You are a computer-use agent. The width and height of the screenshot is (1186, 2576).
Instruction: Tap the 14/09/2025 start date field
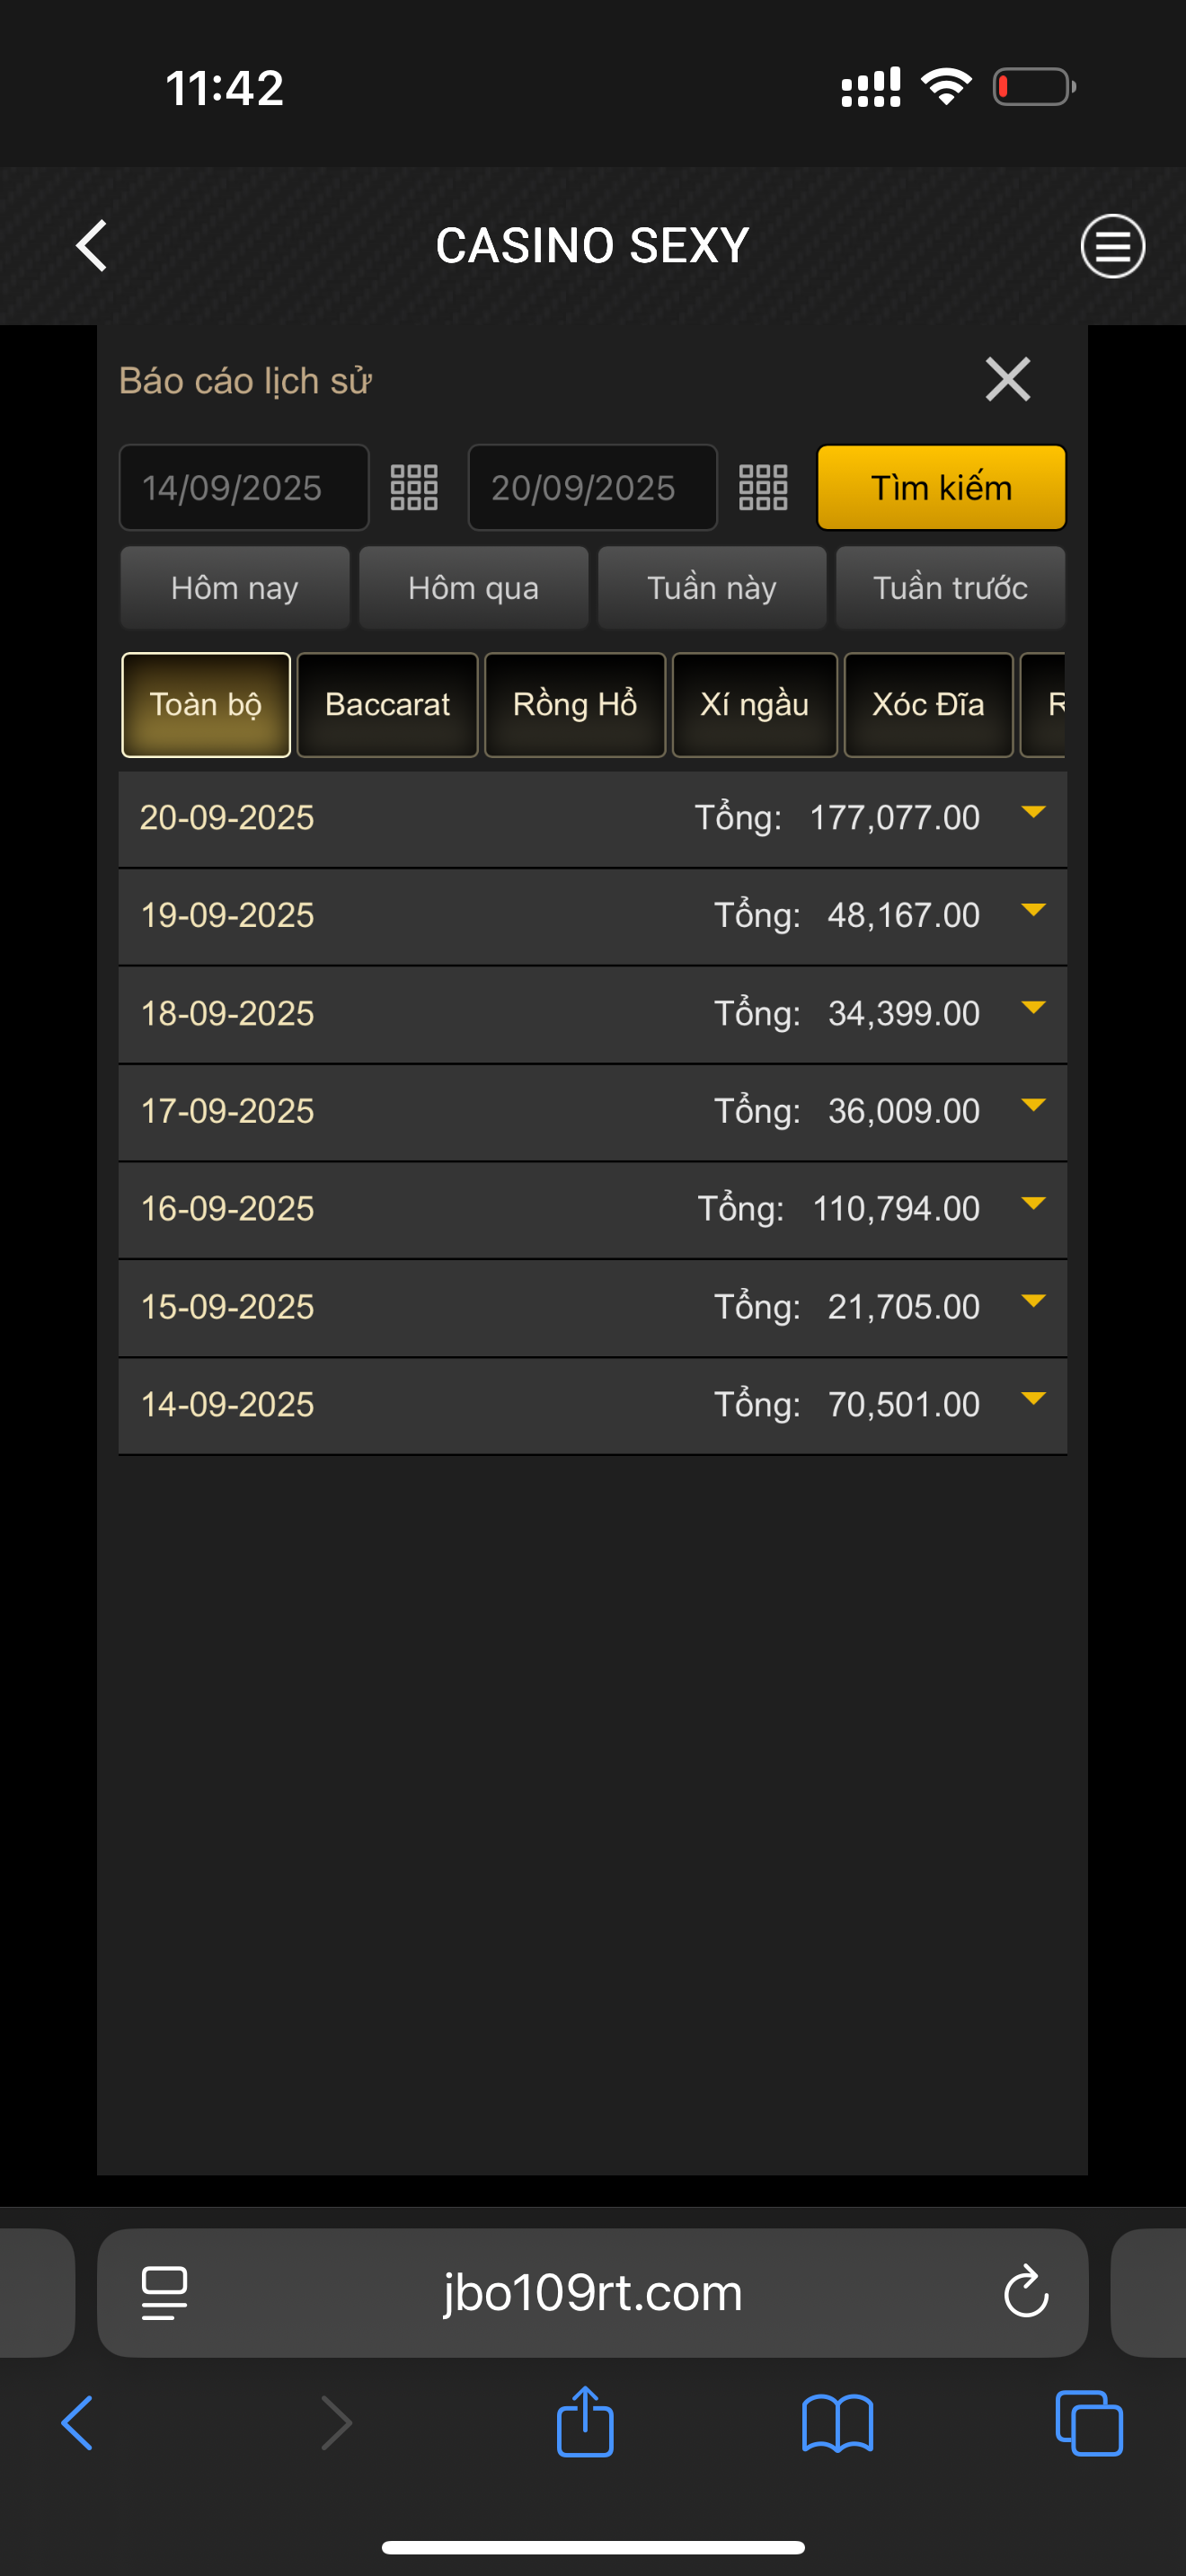point(243,488)
